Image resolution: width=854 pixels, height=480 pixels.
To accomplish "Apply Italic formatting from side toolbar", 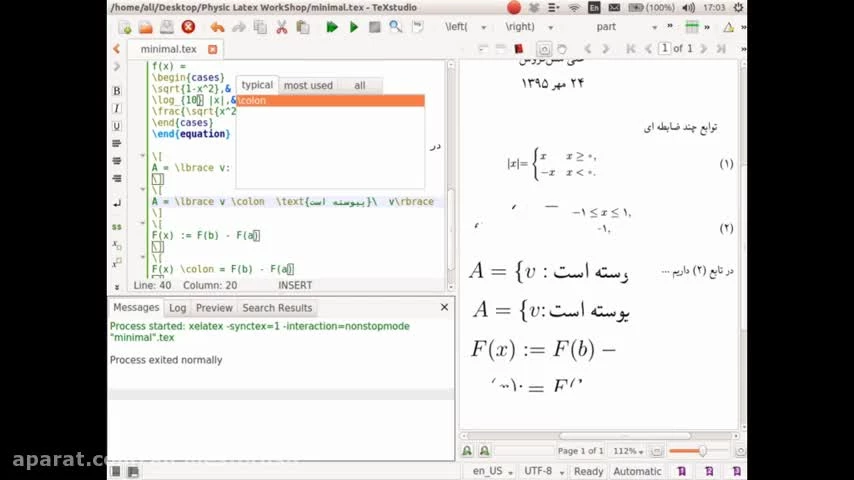I will (x=117, y=109).
